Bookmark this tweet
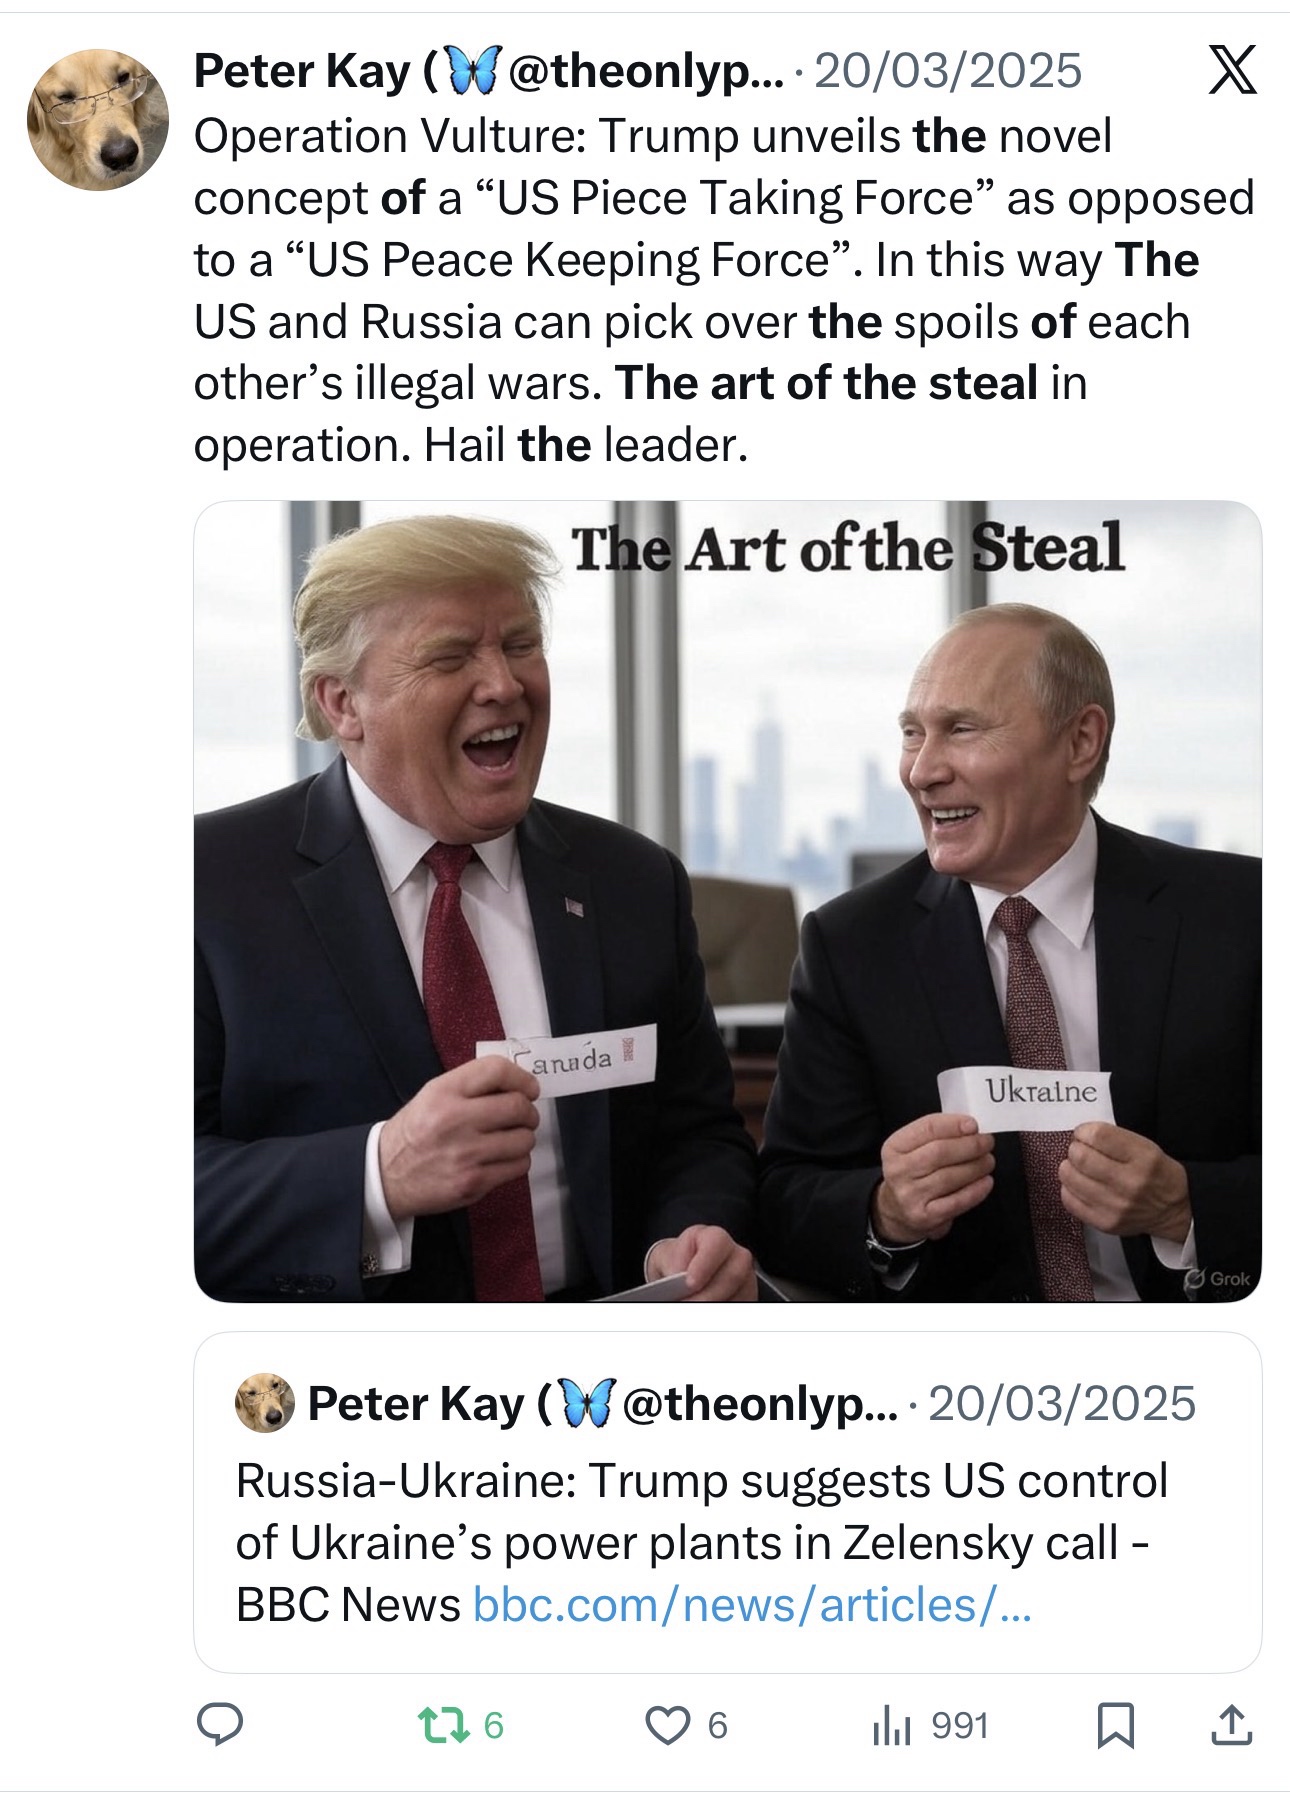Image resolution: width=1290 pixels, height=1795 pixels. tap(1115, 1726)
